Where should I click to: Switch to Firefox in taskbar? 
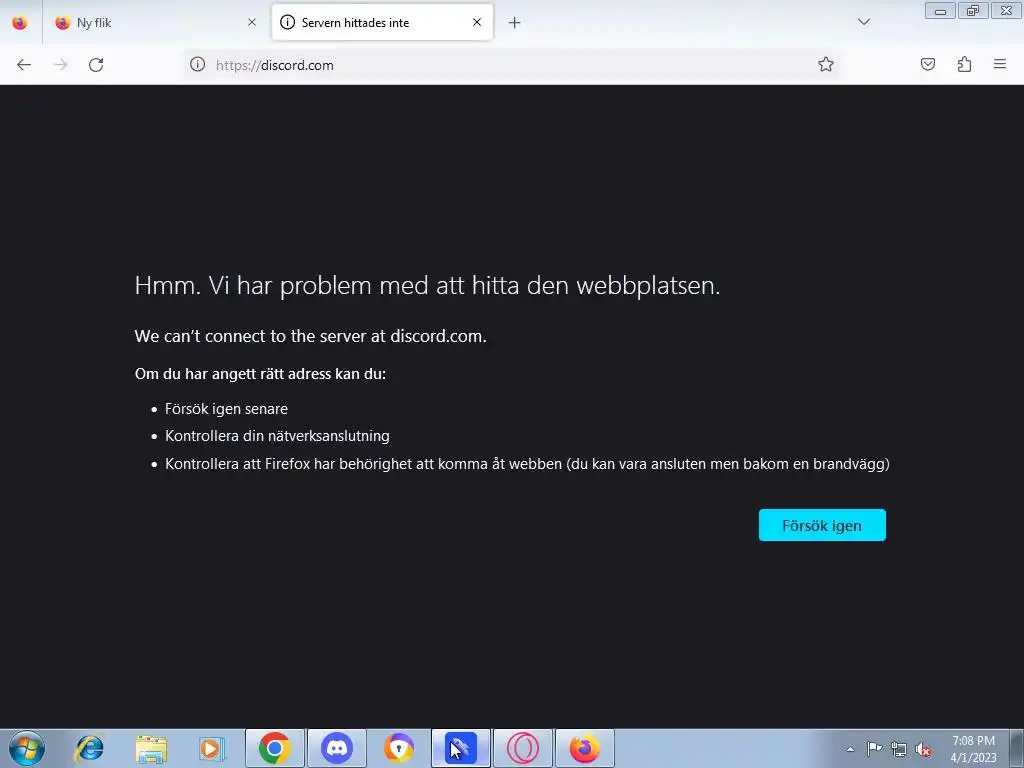coord(584,748)
